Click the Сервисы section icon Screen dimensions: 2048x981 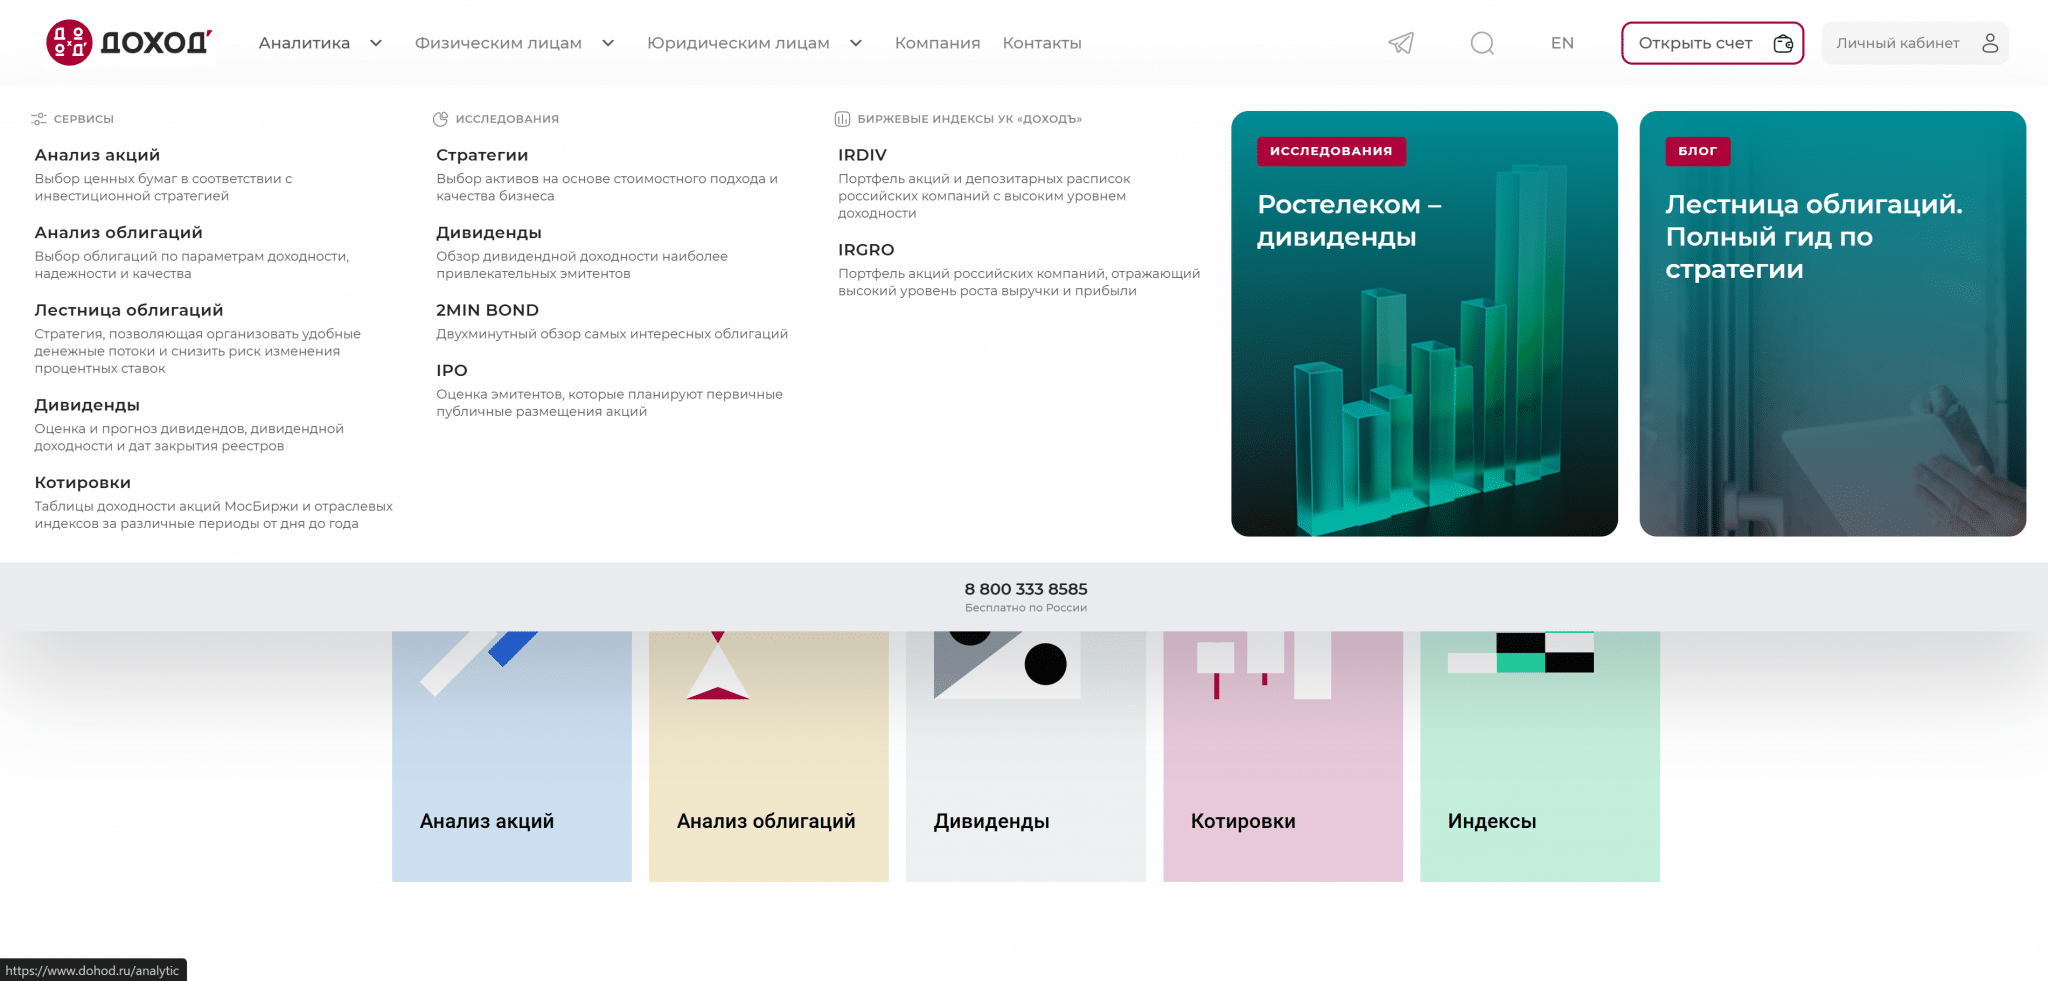pos(39,119)
